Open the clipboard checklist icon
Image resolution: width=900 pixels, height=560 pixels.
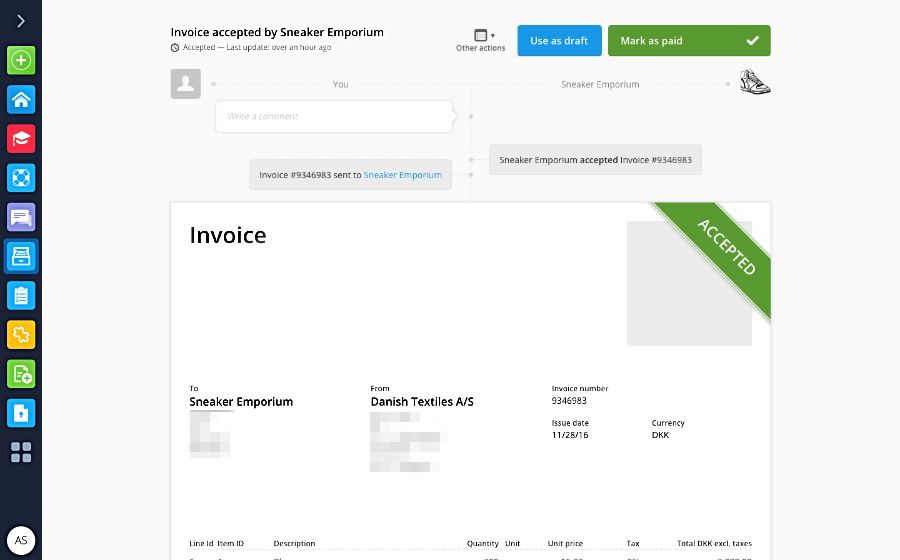tap(21, 295)
